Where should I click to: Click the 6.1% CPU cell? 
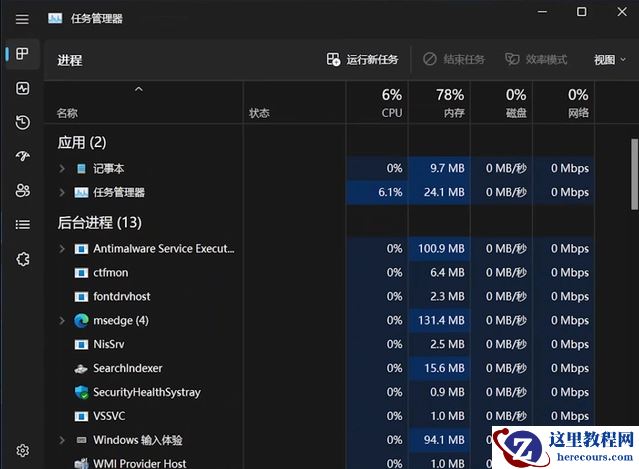377,192
